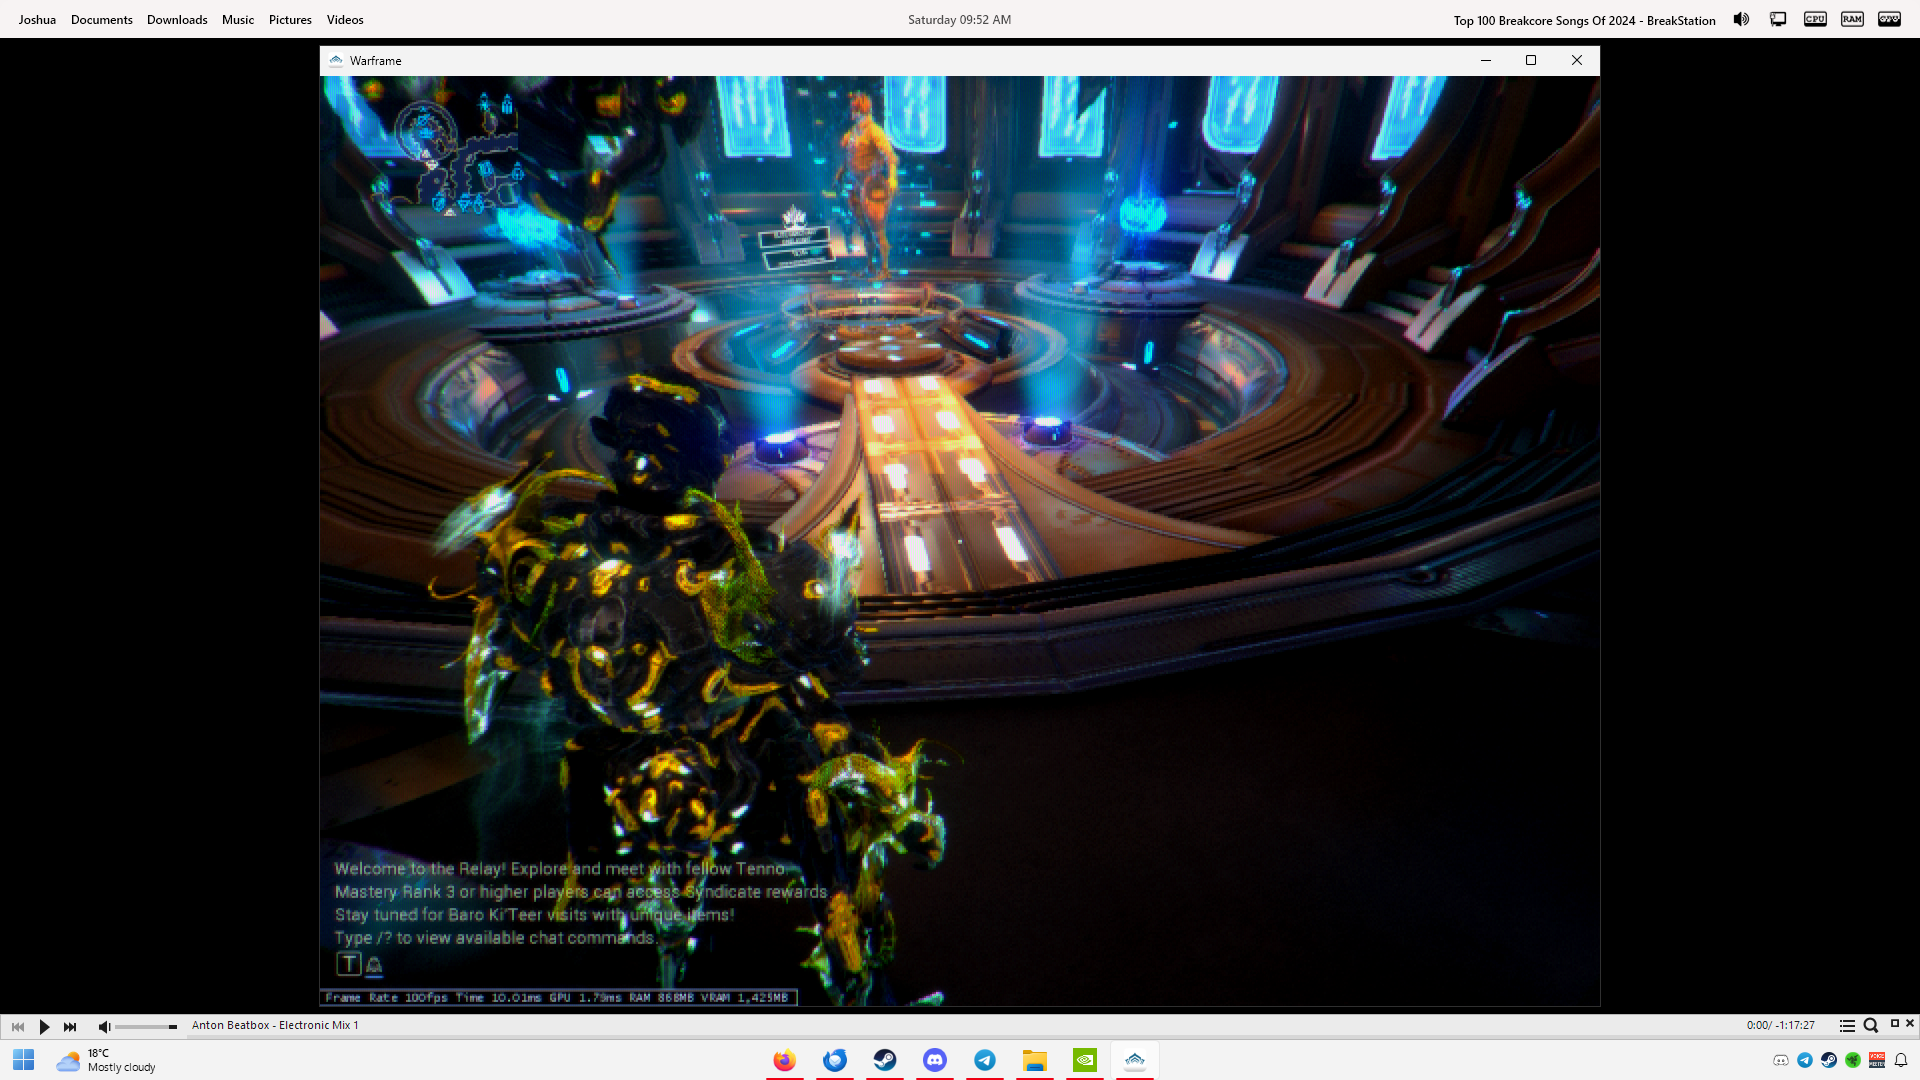
Task: Open the Pictures toolbar folder
Action: [x=290, y=19]
